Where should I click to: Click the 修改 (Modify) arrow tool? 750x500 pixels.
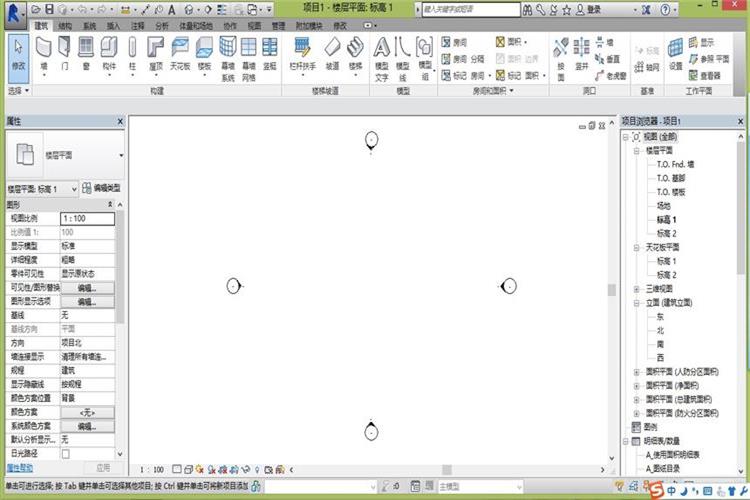(18, 56)
